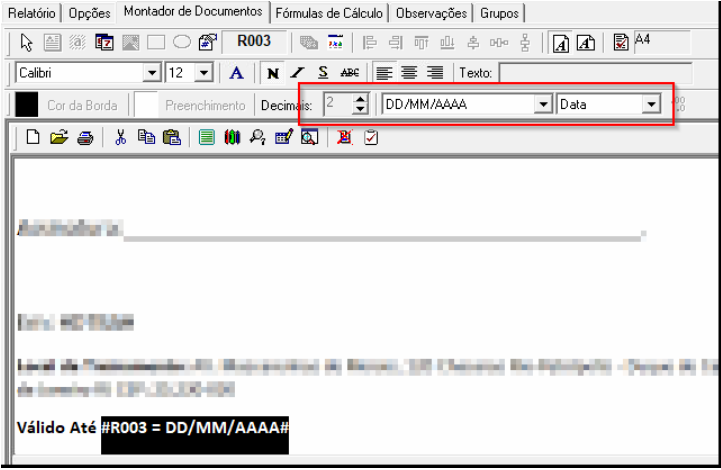Toggle bold N formatting
Viewport: 721px width, 470px height.
coord(272,73)
